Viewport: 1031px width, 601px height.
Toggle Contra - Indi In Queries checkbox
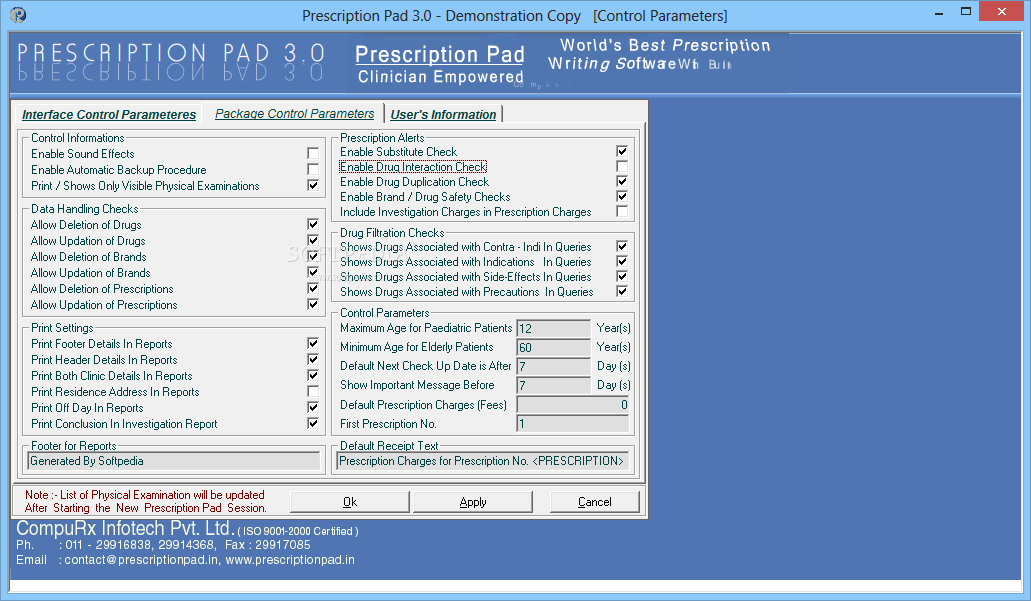622,247
